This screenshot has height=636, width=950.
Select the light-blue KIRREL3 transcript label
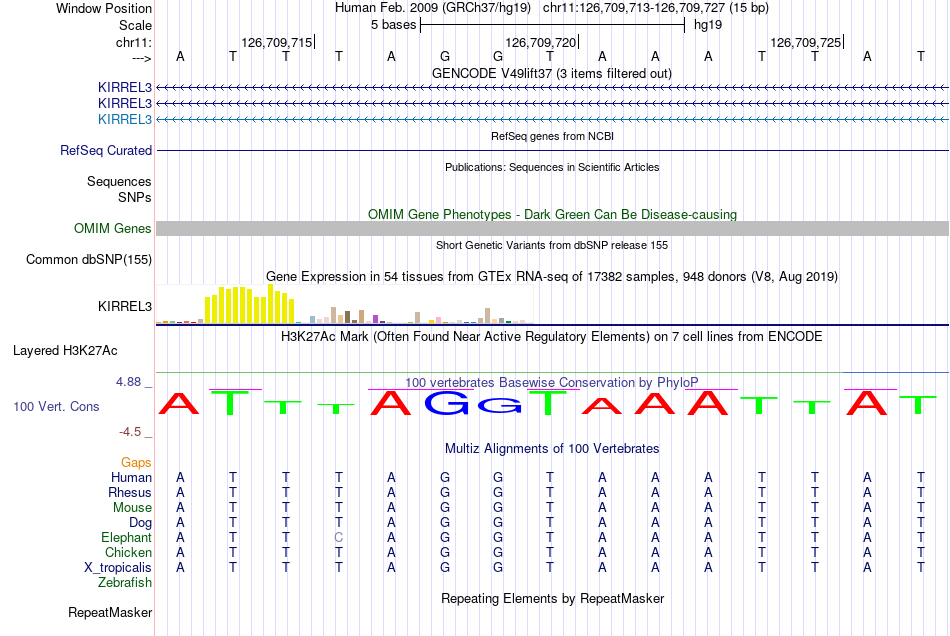(x=125, y=119)
